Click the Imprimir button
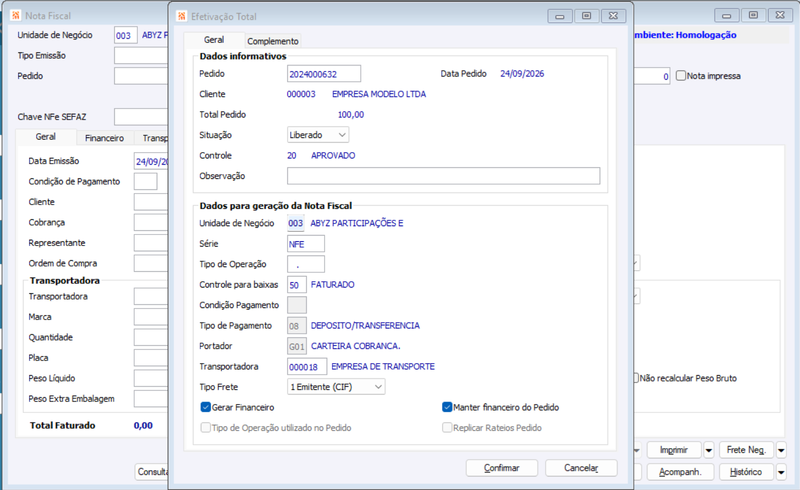This screenshot has width=800, height=490. pyautogui.click(x=674, y=450)
